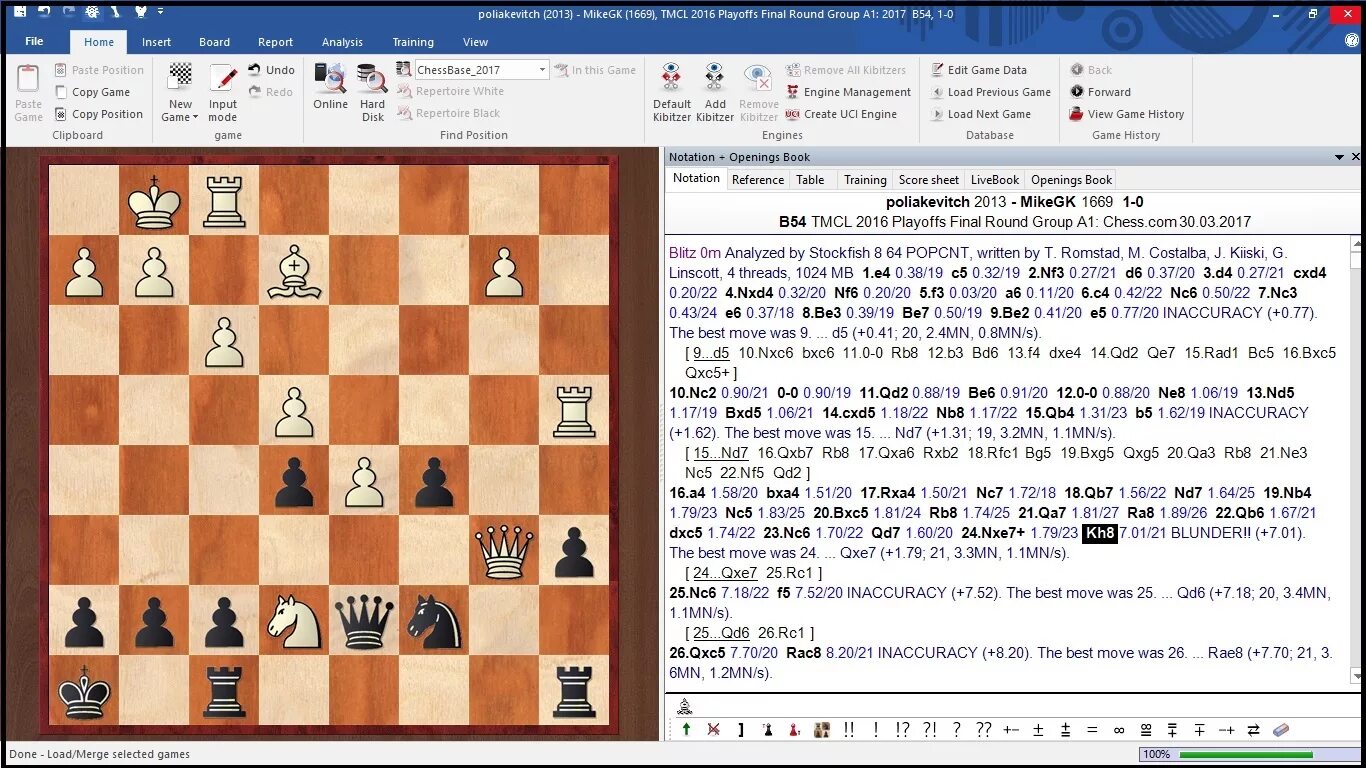This screenshot has height=768, width=1366.
Task: Click Forward in Game History
Action: pos(1100,92)
